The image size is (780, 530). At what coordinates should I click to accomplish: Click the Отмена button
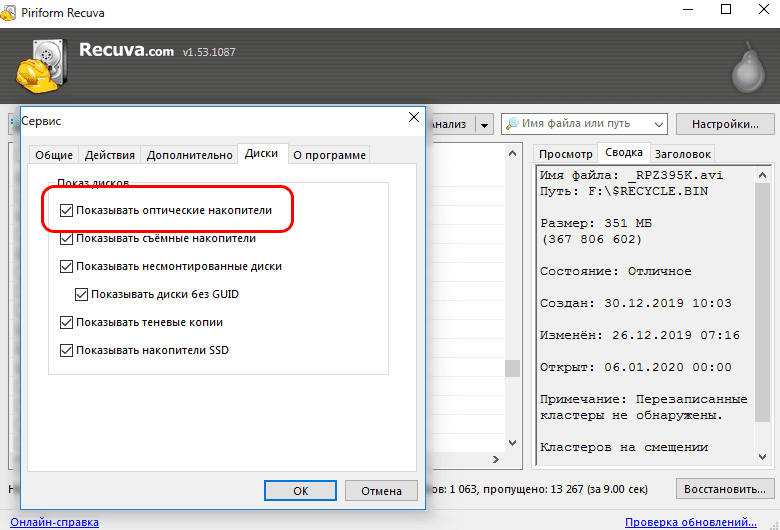pyautogui.click(x=381, y=491)
